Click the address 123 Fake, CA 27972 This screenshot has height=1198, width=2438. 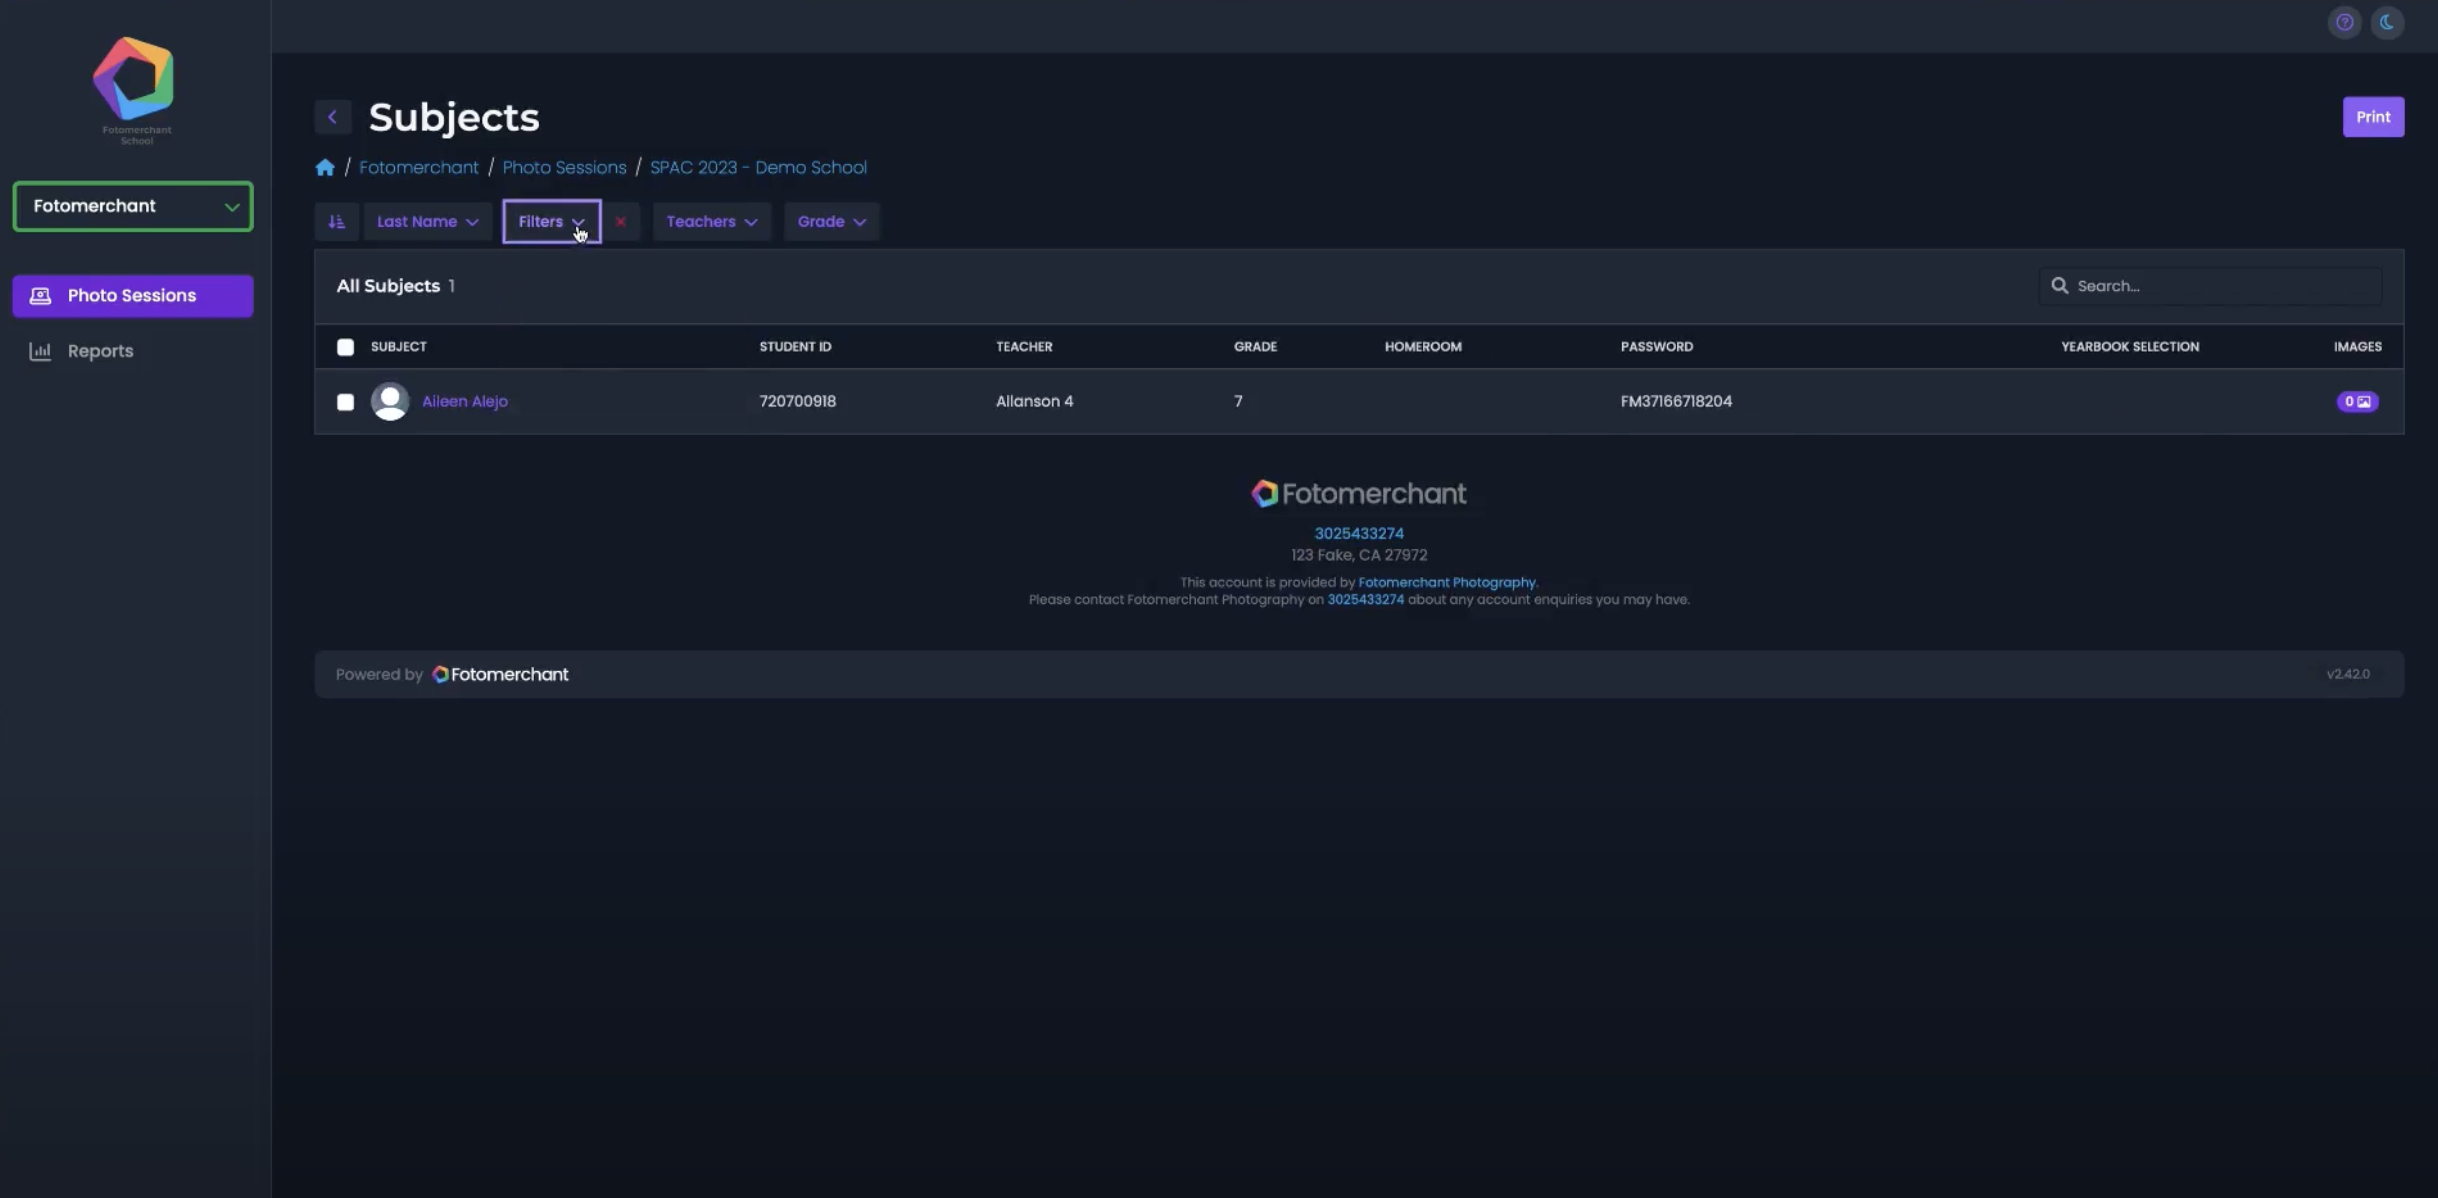tap(1359, 555)
